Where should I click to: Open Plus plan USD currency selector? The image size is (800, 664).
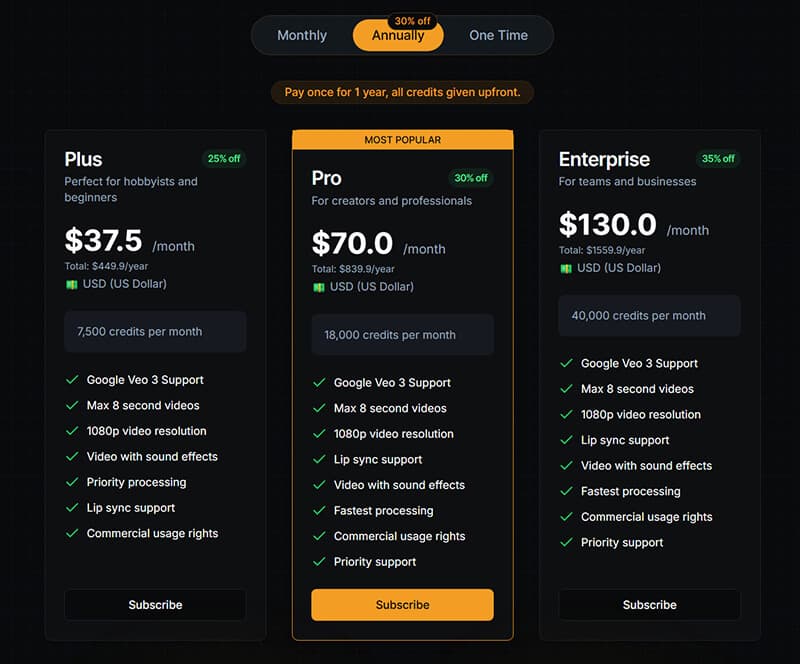124,284
